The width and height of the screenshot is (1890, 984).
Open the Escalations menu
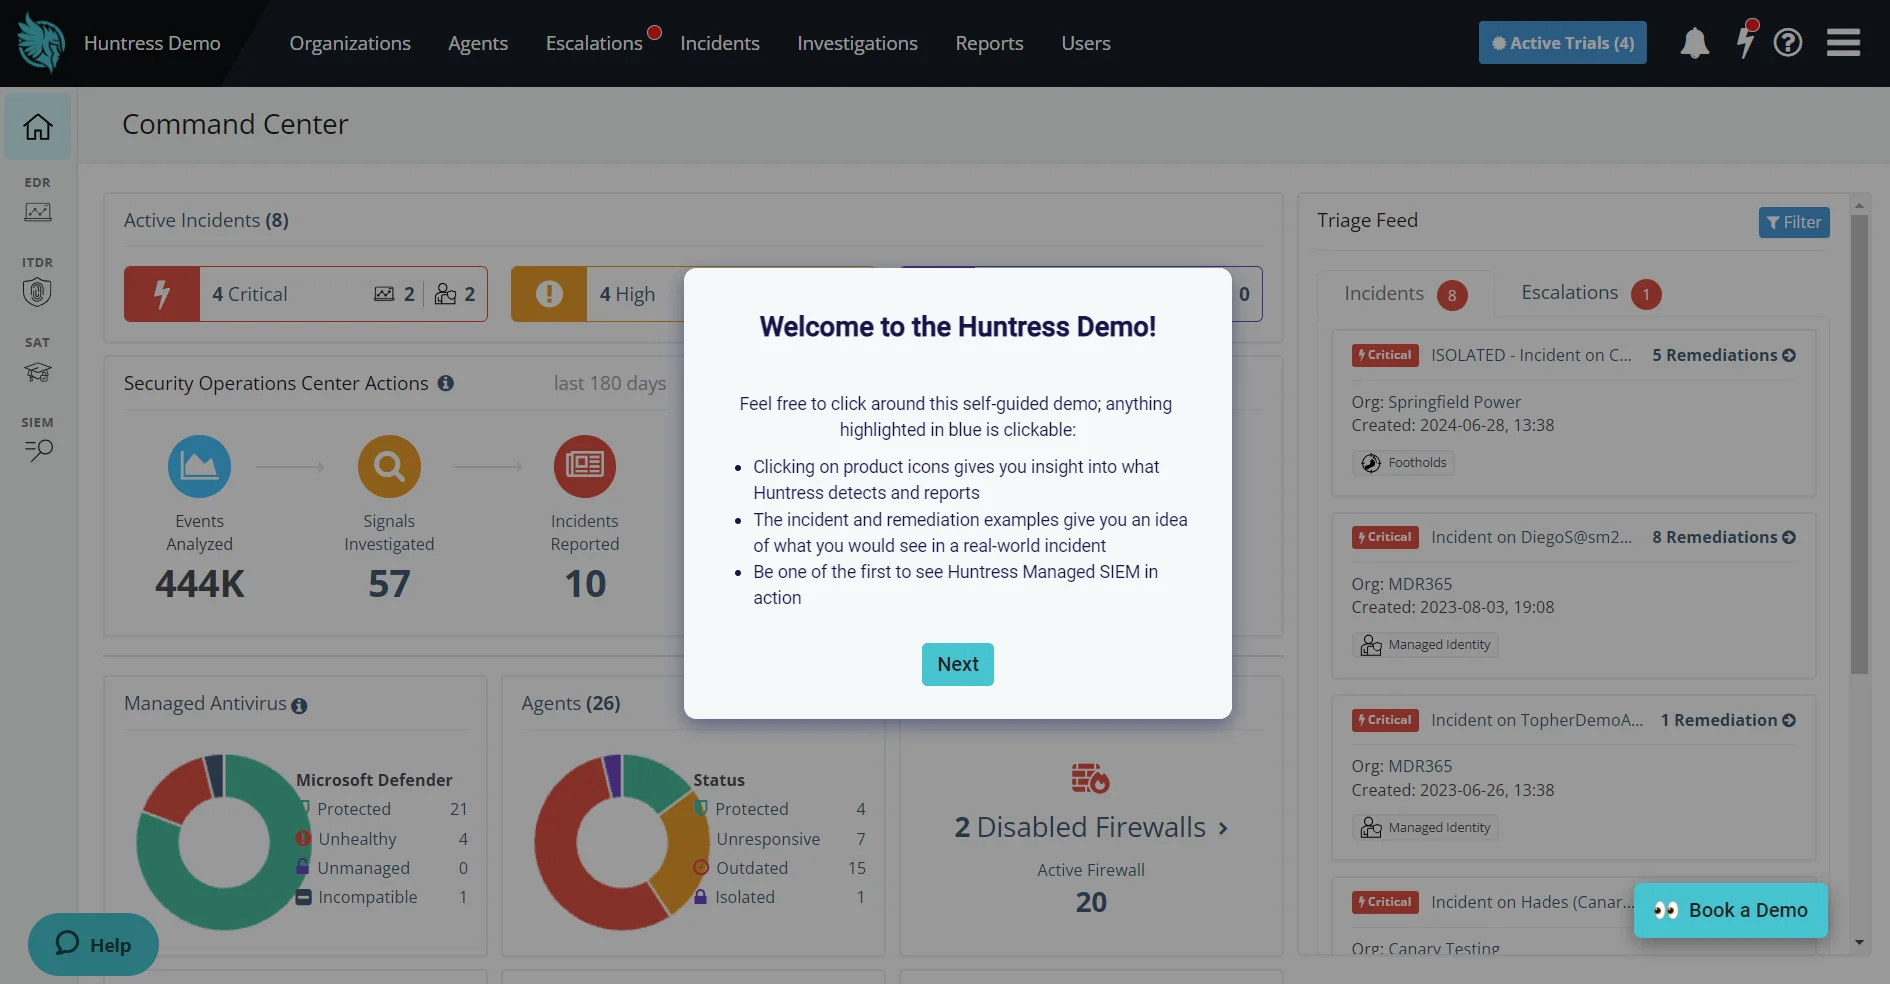[594, 43]
